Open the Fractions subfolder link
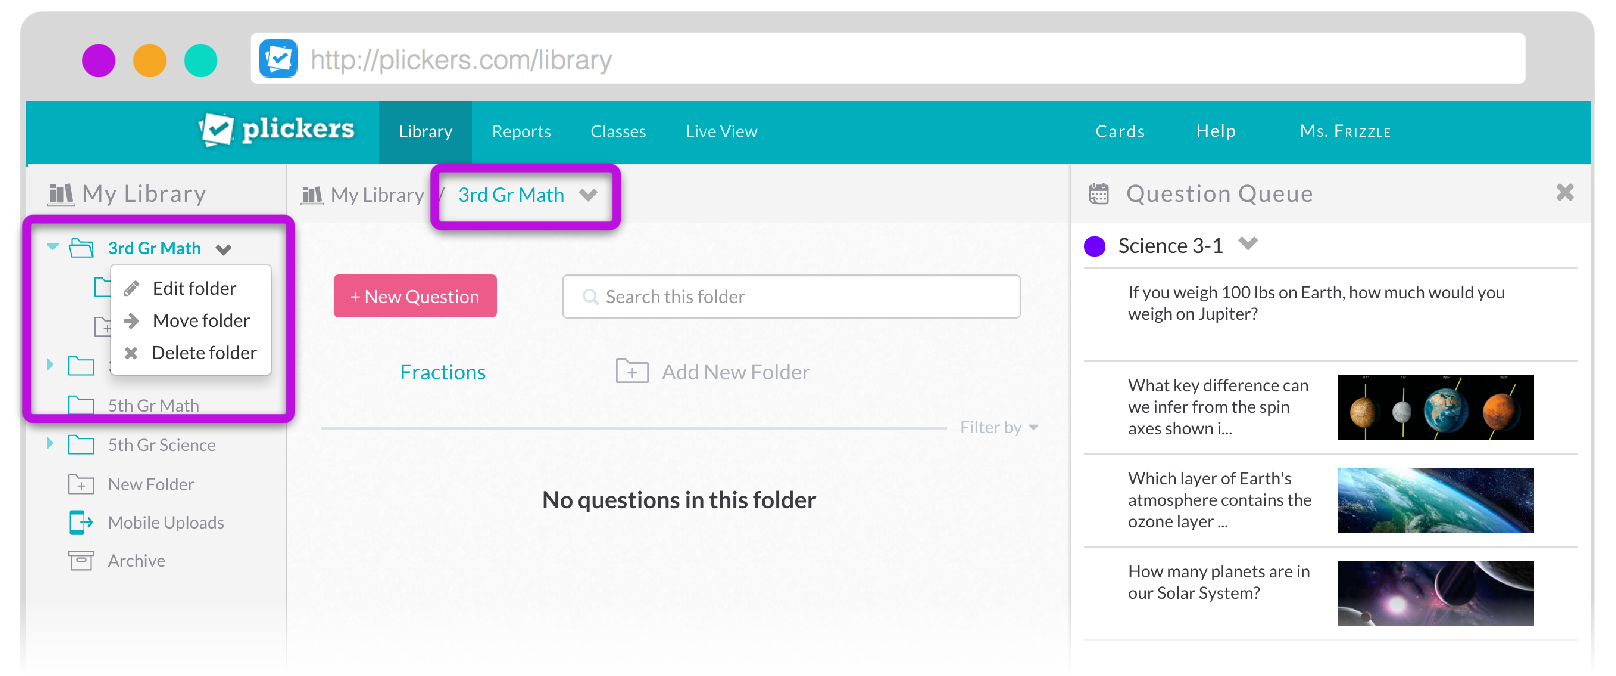Screen dimensions: 1616x676 pyautogui.click(x=443, y=372)
